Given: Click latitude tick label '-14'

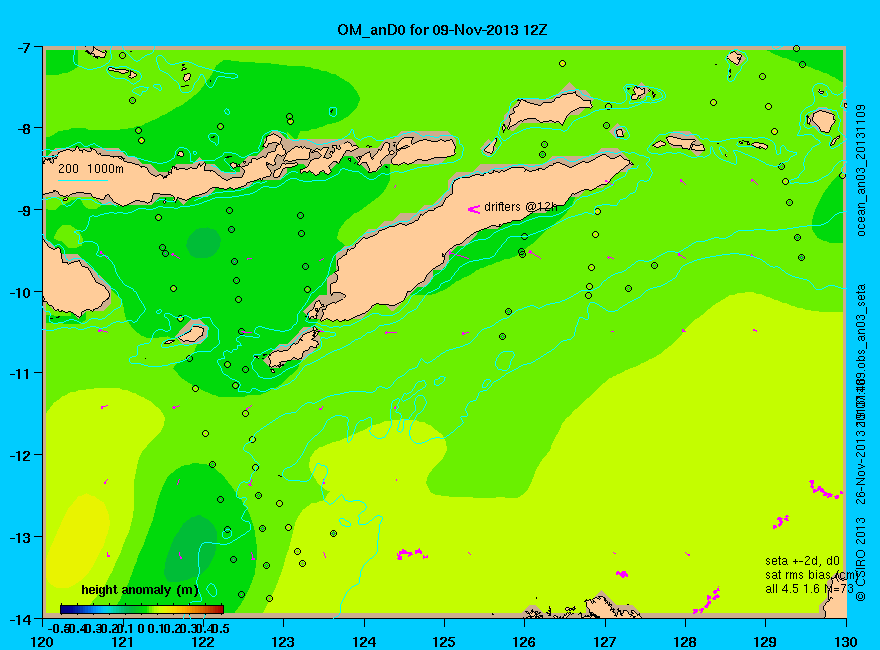Looking at the screenshot, I should click(x=20, y=619).
